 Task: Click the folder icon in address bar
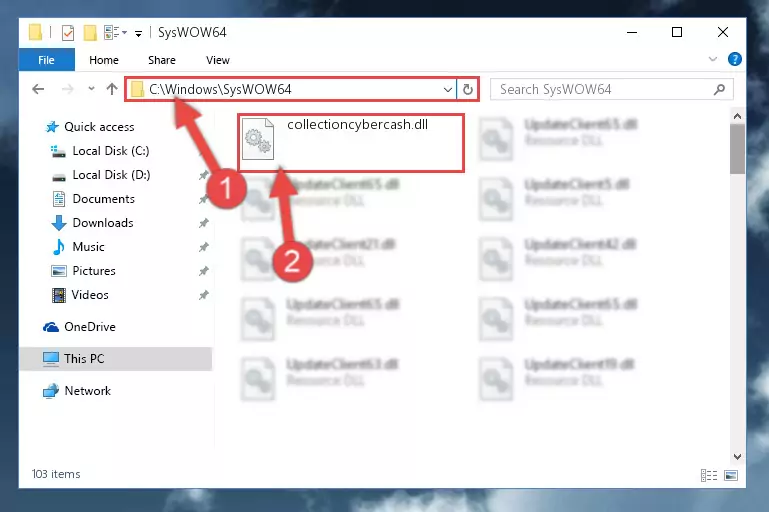coord(137,89)
